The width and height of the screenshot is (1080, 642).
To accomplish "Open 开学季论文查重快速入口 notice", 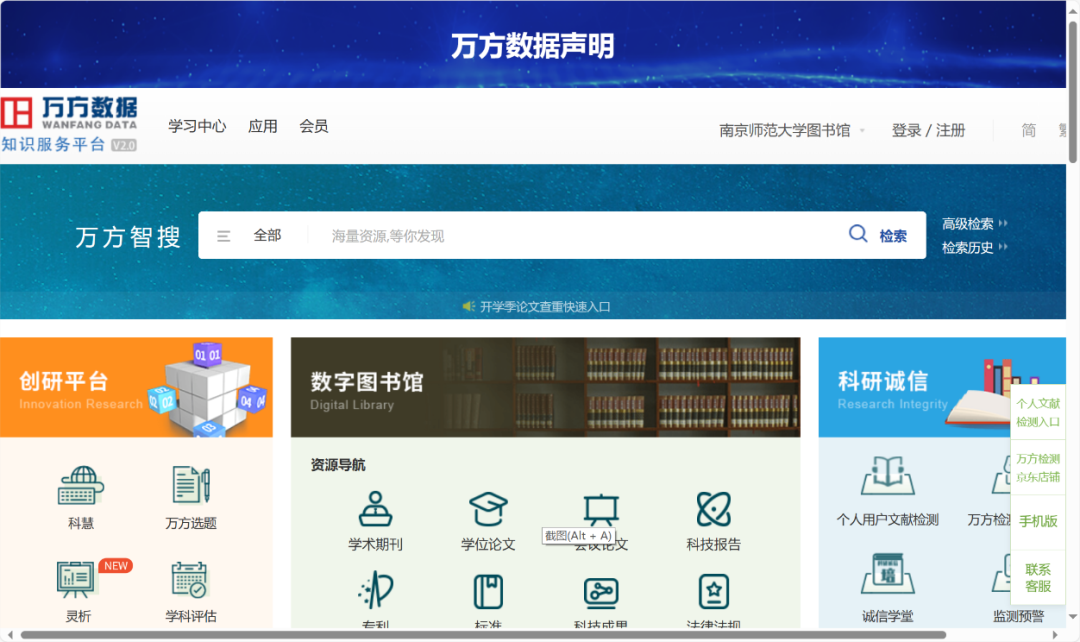I will tap(545, 307).
